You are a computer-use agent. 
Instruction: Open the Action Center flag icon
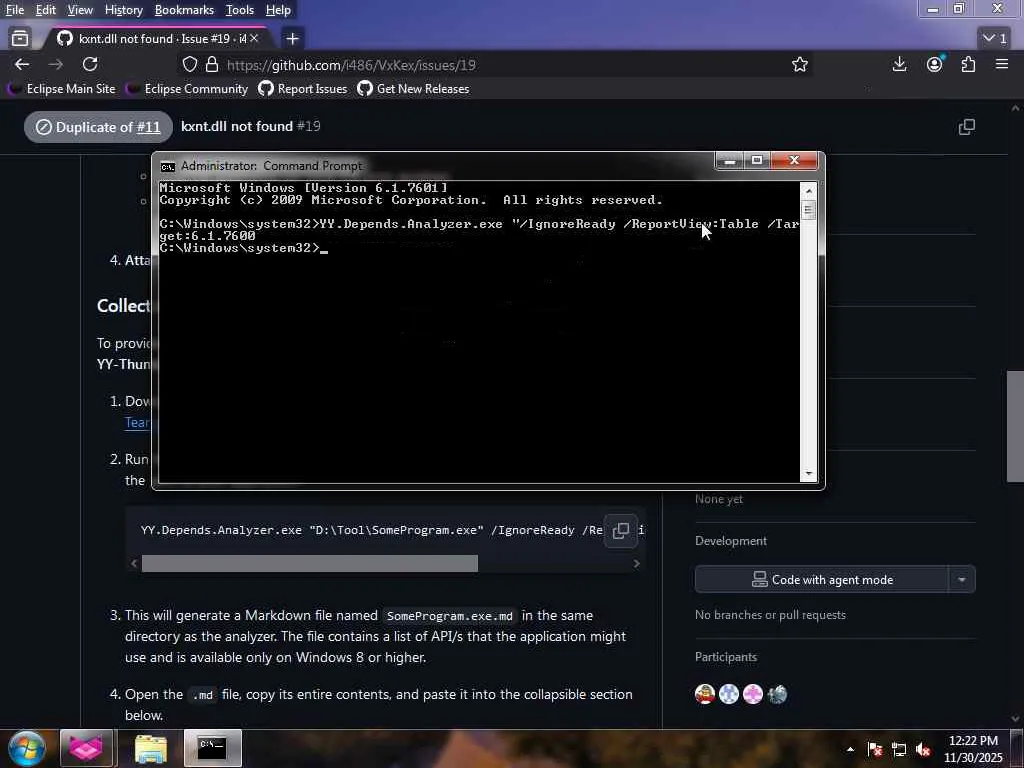(874, 749)
